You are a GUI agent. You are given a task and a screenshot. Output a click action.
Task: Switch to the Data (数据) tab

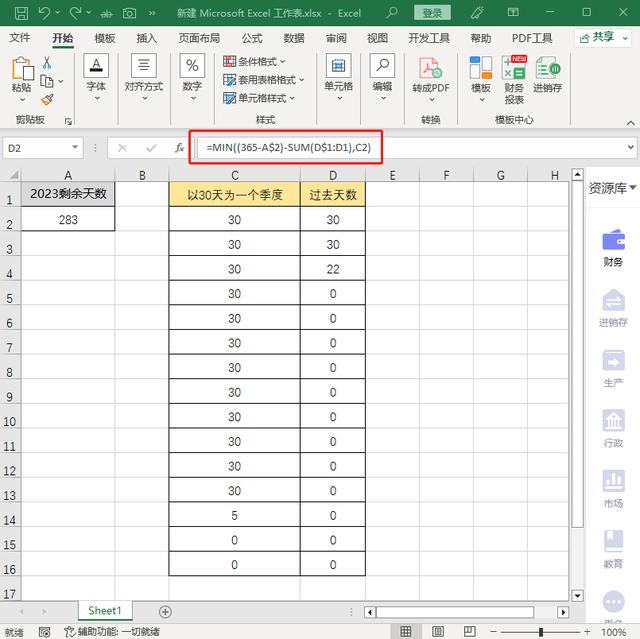click(294, 38)
